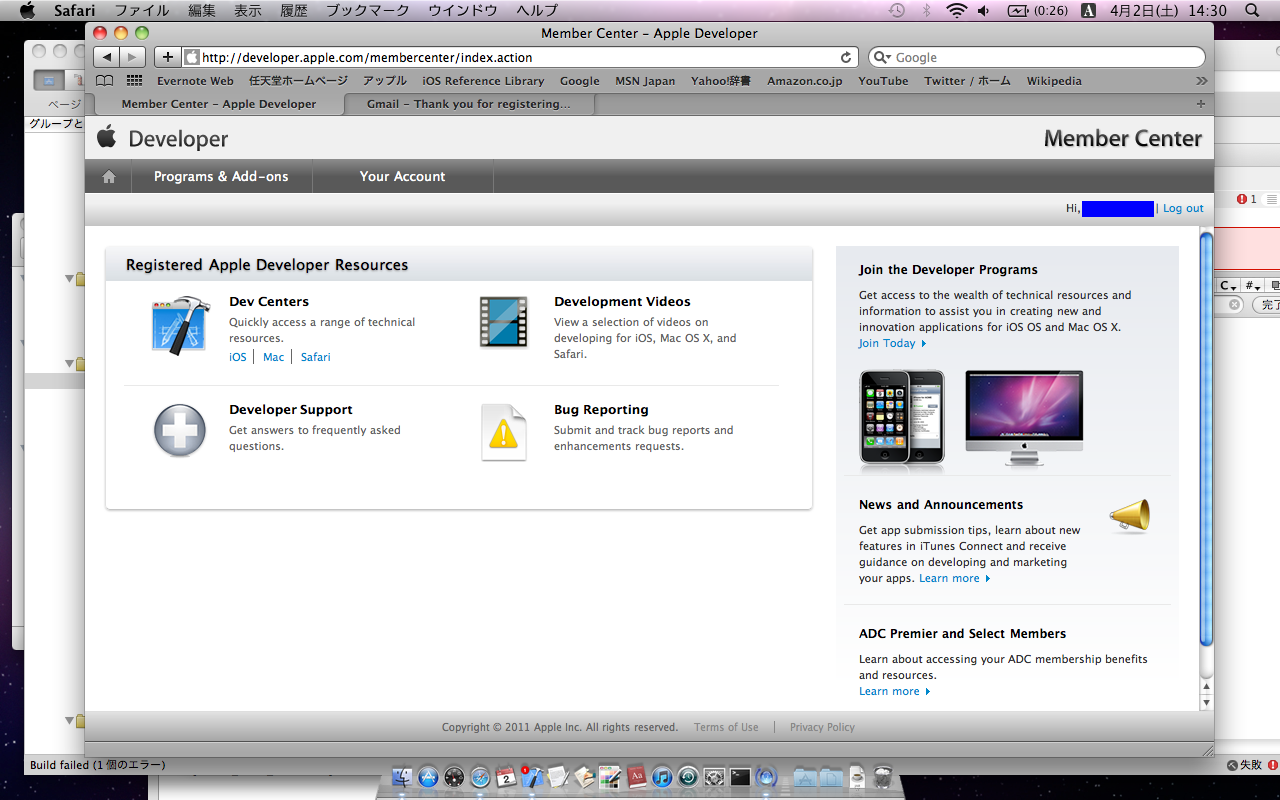Open the Dictionary app in the Dock
This screenshot has height=800, width=1280.
coord(636,777)
